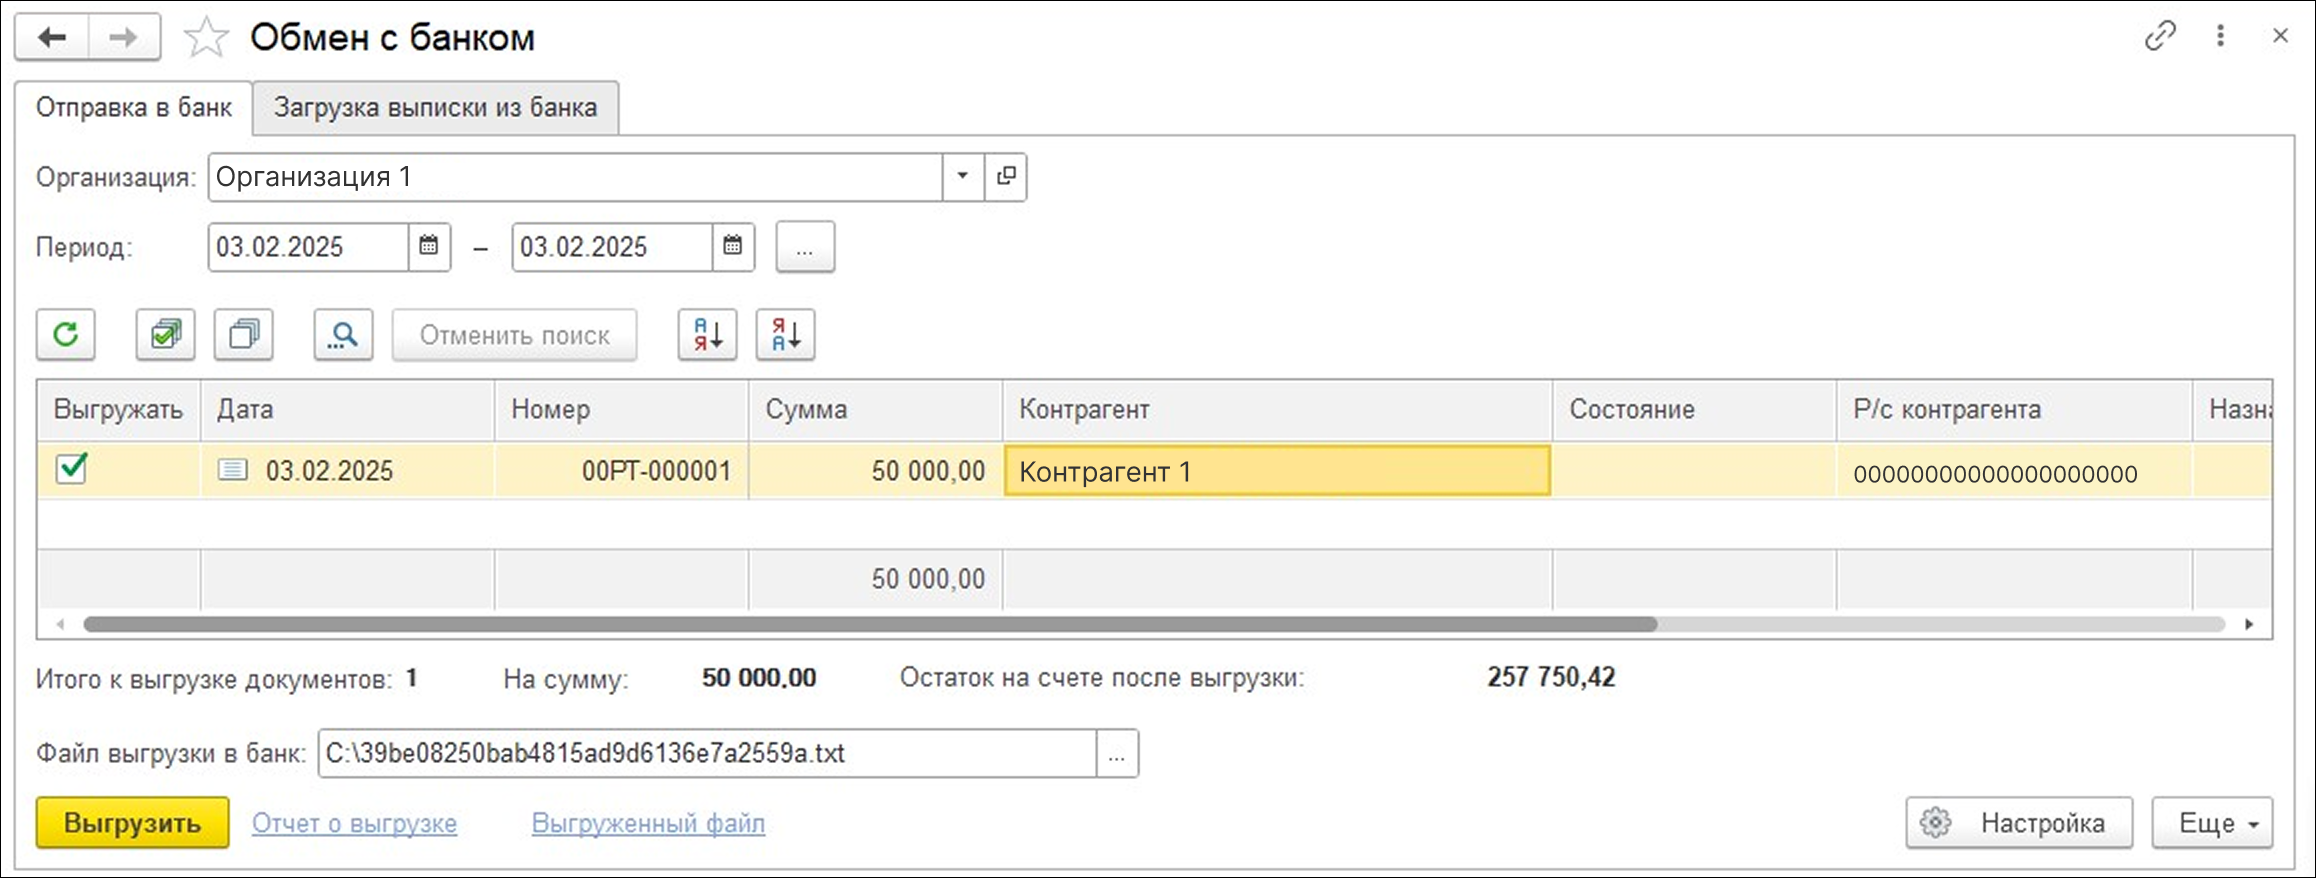2316x878 pixels.
Task: Open search with the magnifier icon
Action: [343, 334]
